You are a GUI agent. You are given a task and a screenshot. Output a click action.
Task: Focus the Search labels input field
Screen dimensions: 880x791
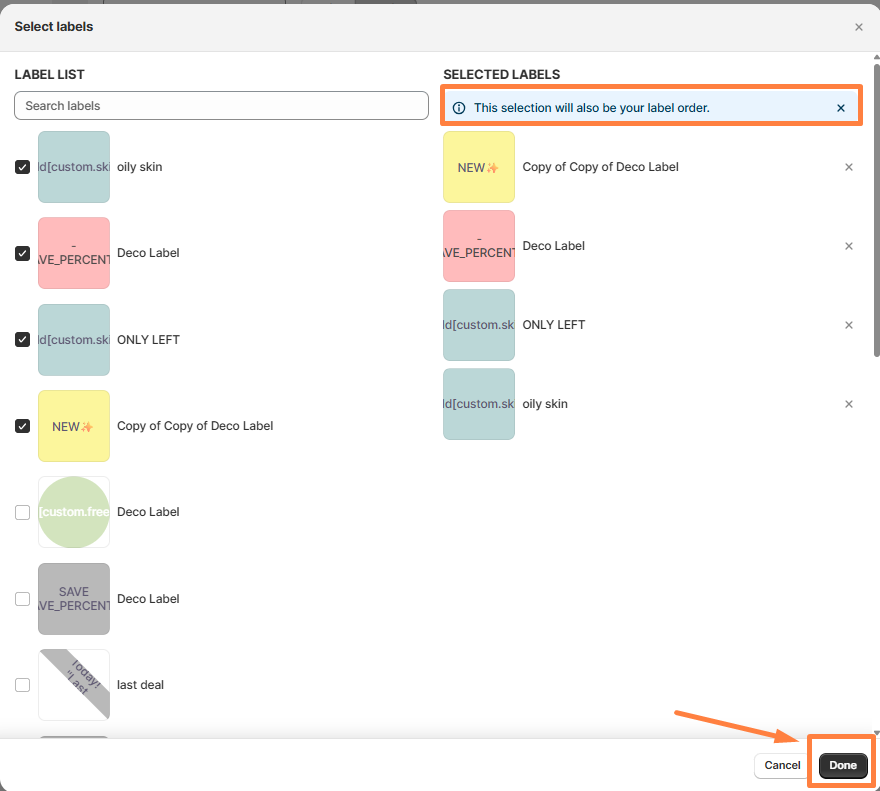(221, 106)
